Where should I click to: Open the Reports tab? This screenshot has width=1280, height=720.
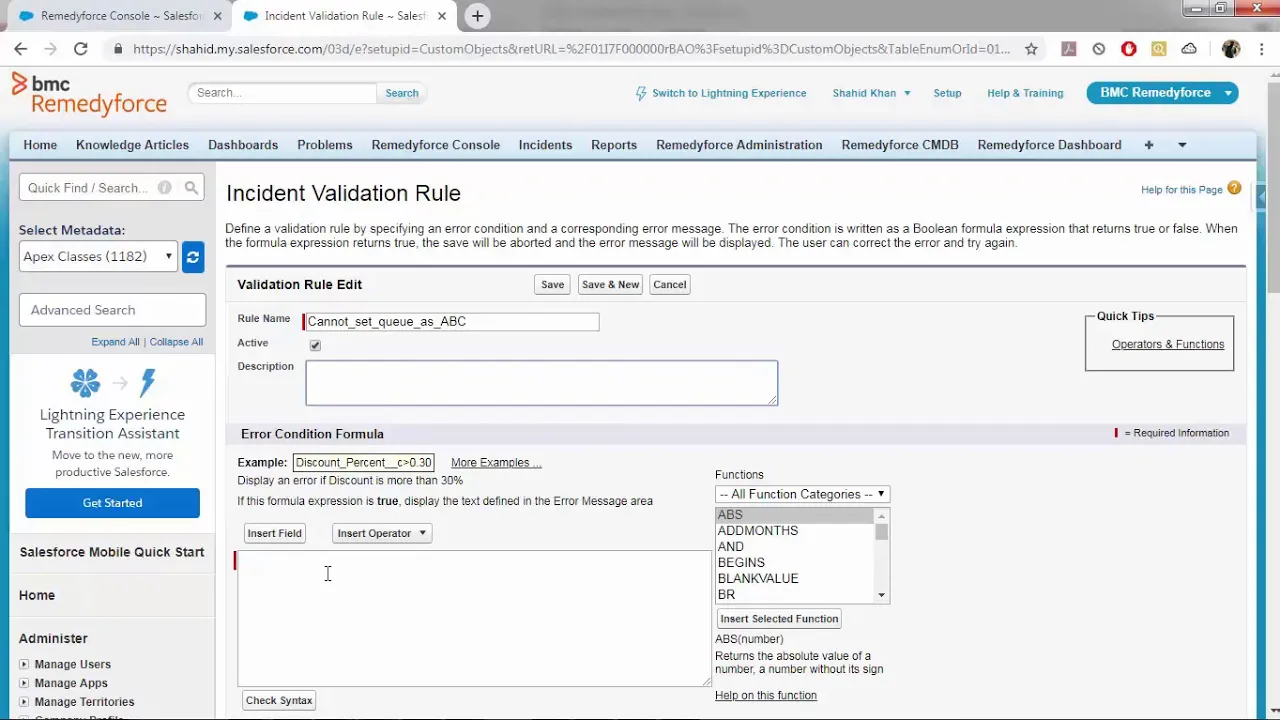(x=614, y=145)
